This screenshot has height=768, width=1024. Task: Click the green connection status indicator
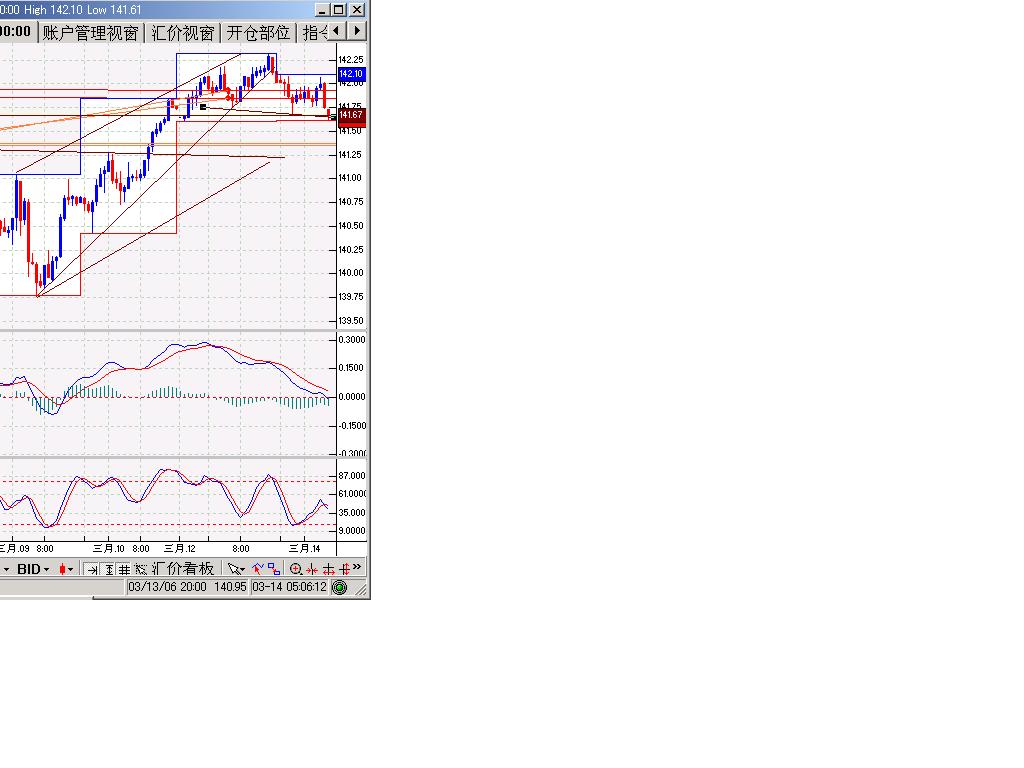tap(340, 587)
